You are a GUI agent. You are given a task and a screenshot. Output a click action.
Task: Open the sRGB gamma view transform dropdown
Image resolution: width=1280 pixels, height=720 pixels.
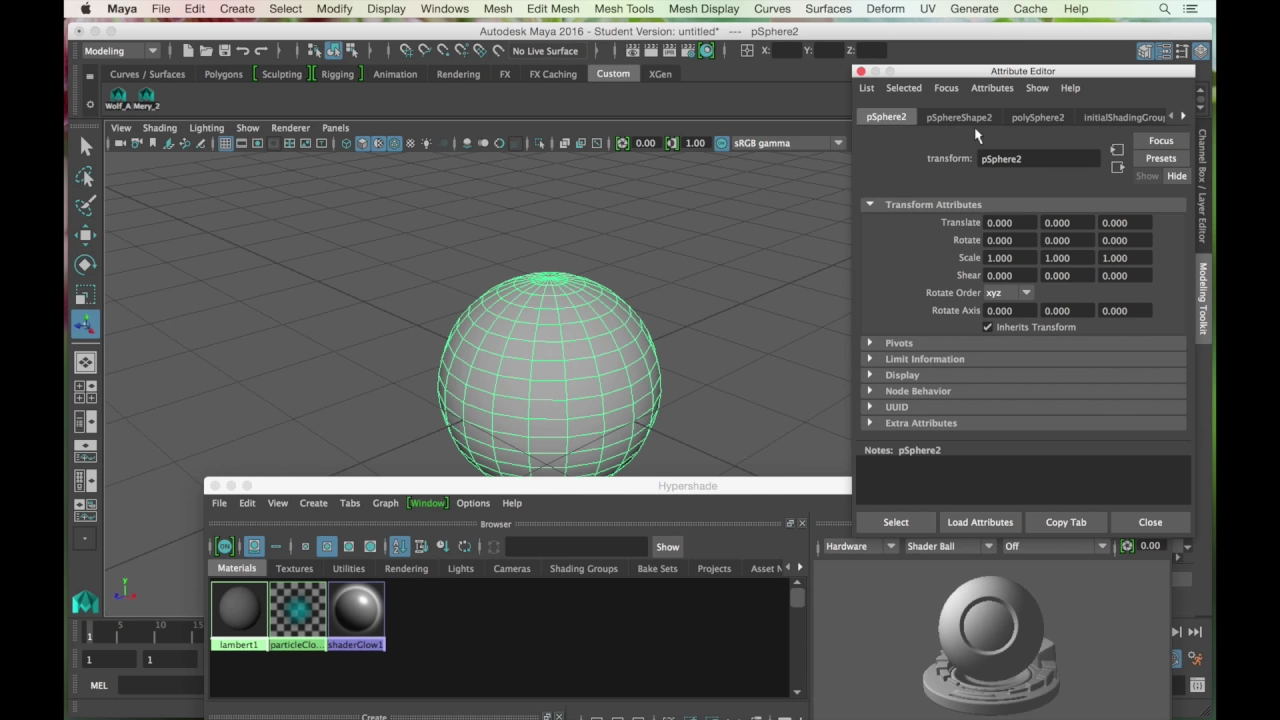[787, 144]
